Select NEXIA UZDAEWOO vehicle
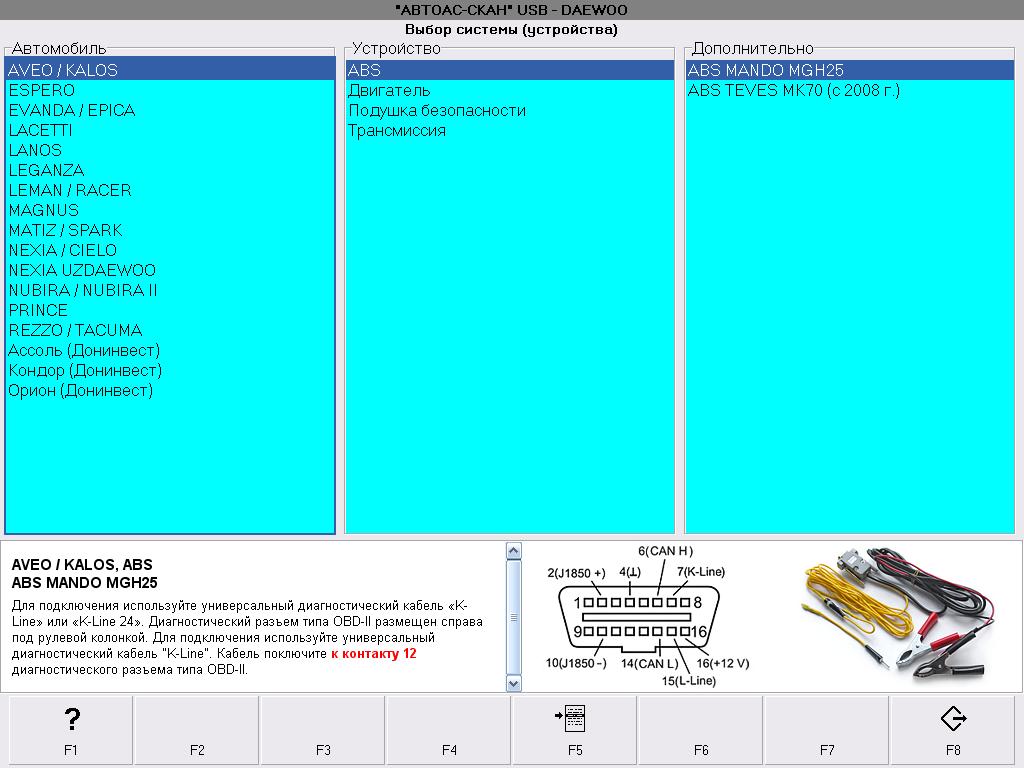 click(170, 270)
